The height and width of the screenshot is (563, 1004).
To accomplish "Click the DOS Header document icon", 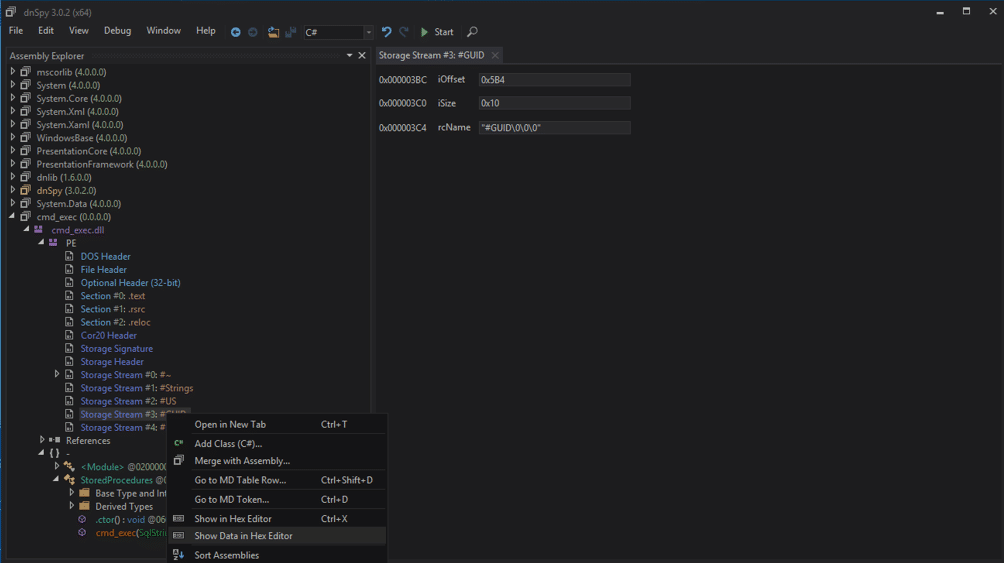I will (x=69, y=256).
